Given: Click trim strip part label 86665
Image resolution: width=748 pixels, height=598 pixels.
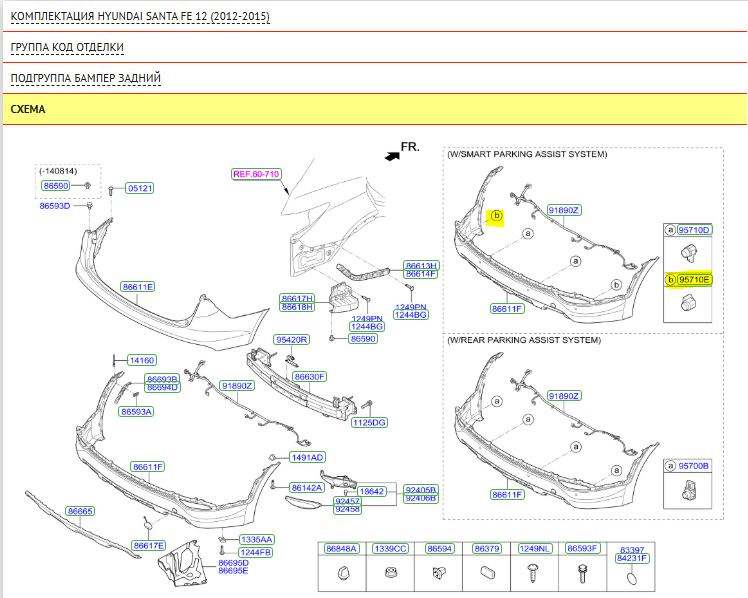Looking at the screenshot, I should 80,511.
